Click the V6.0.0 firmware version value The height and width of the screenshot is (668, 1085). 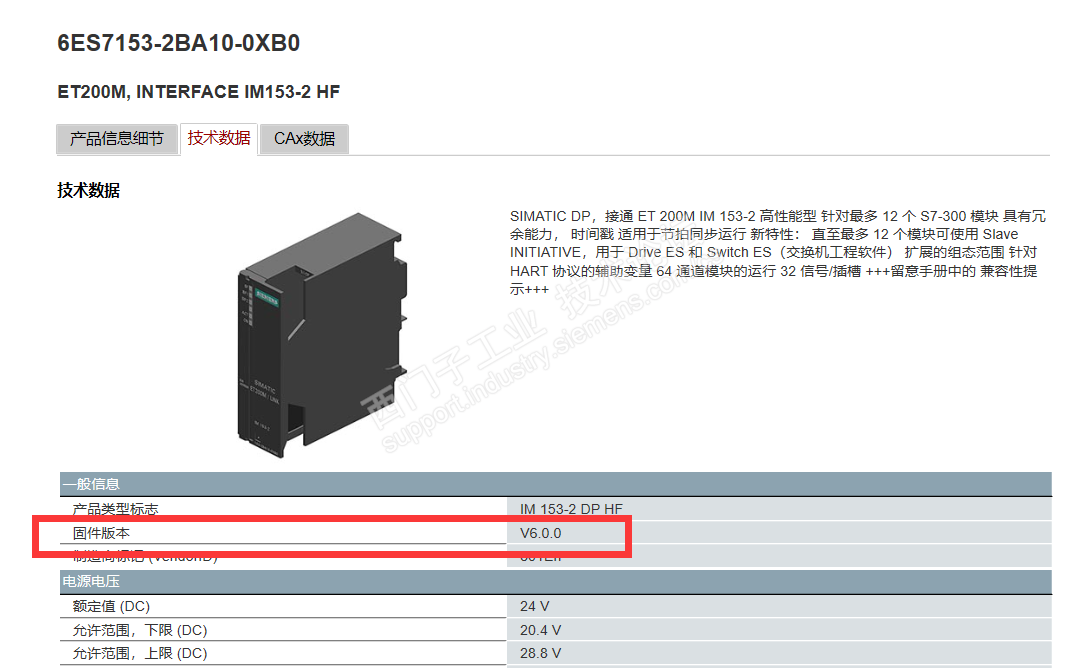540,533
